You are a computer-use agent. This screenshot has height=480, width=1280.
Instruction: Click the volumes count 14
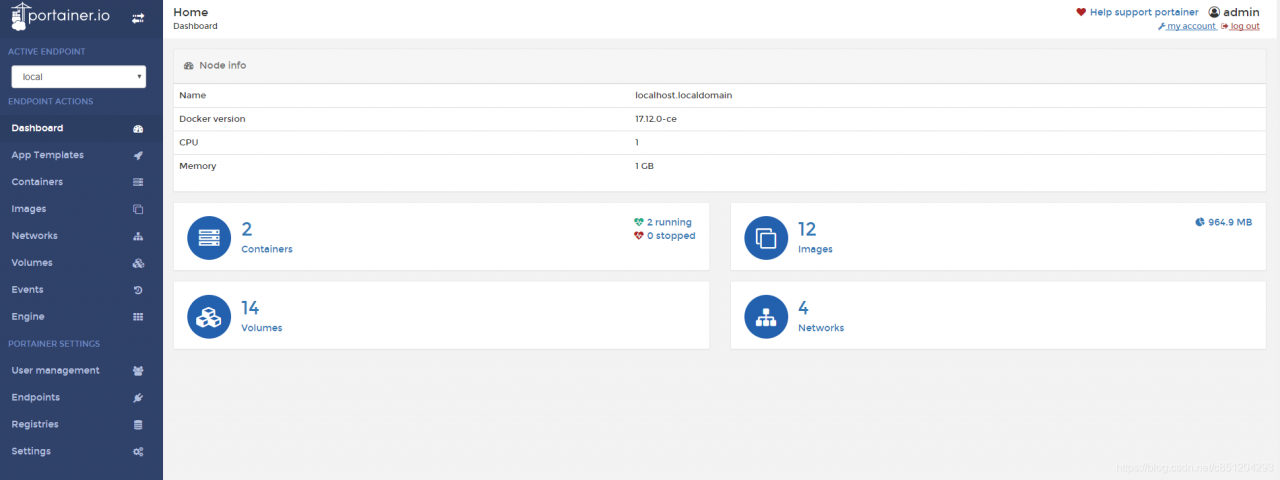click(x=250, y=308)
